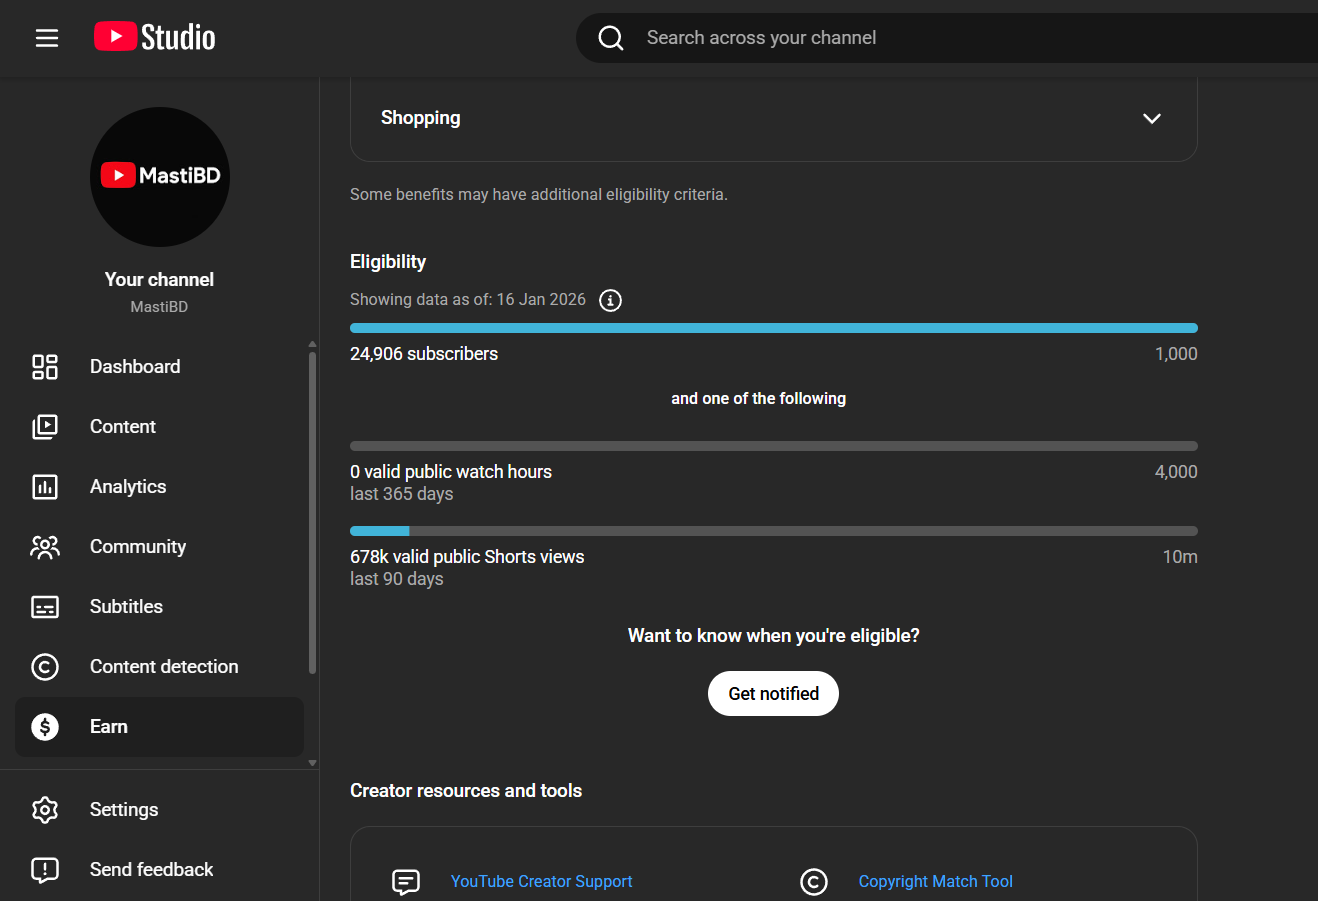Viewport: 1318px width, 901px height.
Task: Click the Settings gear icon
Action: (x=45, y=810)
